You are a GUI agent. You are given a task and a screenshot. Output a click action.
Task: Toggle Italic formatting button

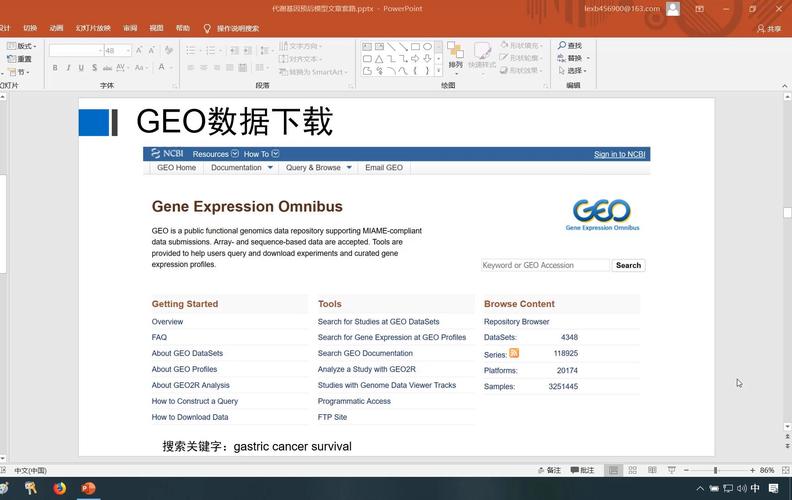pyautogui.click(x=68, y=68)
